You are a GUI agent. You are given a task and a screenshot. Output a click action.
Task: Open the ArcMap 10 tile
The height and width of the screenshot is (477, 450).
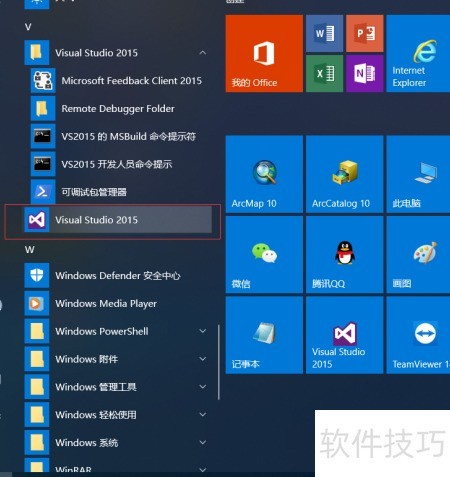tap(264, 174)
